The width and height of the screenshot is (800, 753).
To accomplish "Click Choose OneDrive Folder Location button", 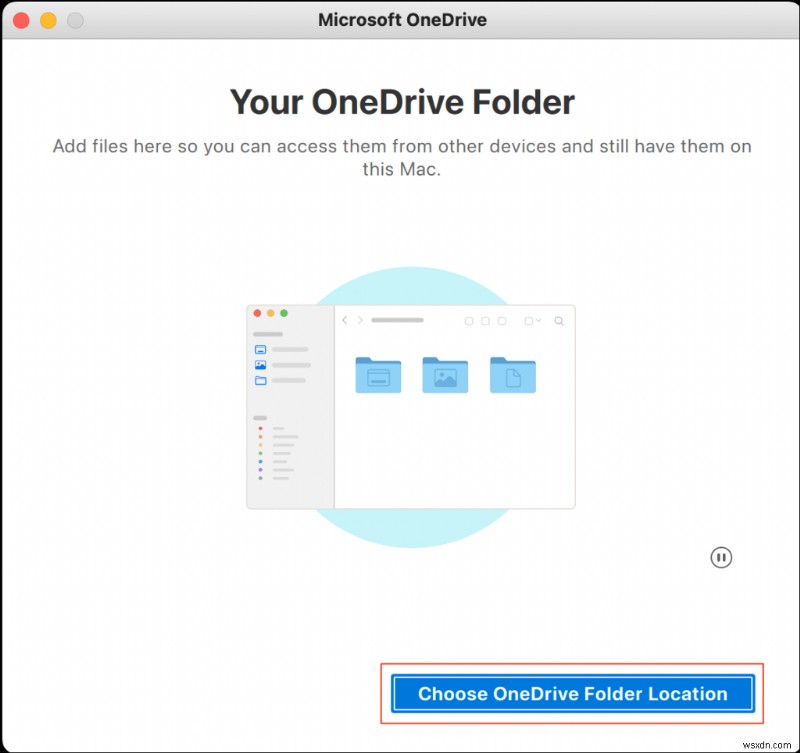I will [572, 694].
